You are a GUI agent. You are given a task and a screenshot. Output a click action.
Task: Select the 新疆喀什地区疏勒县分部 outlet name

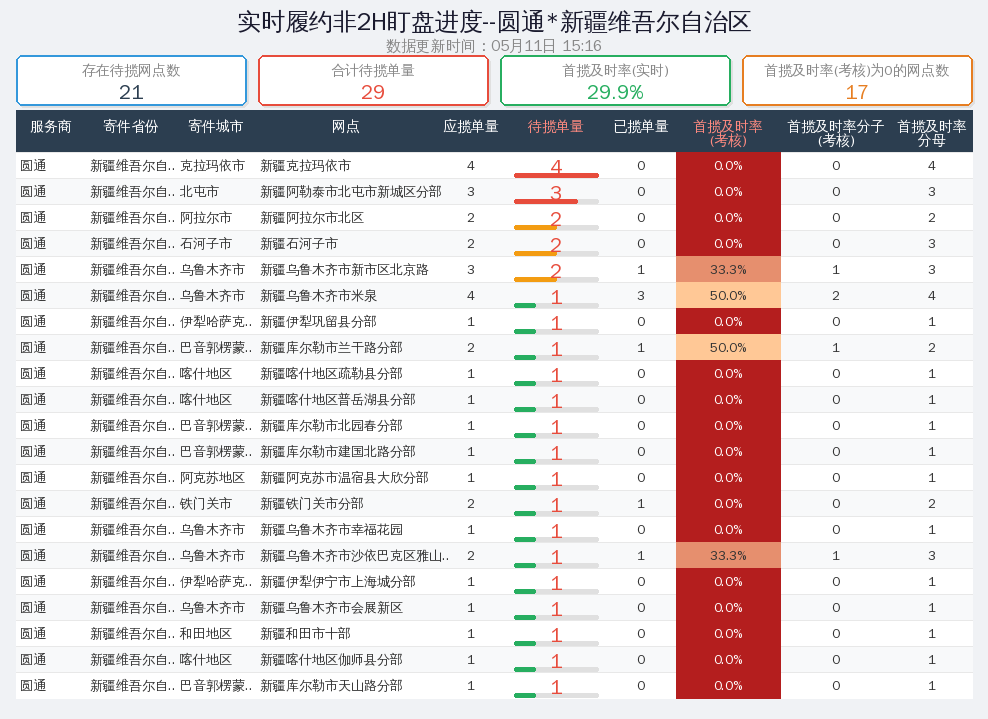[331, 374]
